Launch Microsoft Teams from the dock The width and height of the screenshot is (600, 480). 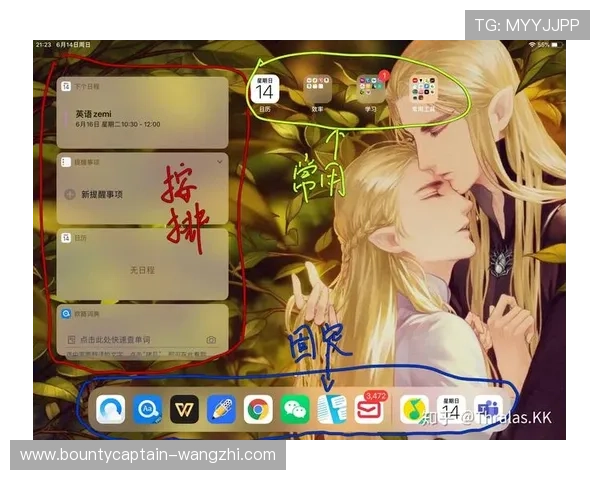pos(488,410)
